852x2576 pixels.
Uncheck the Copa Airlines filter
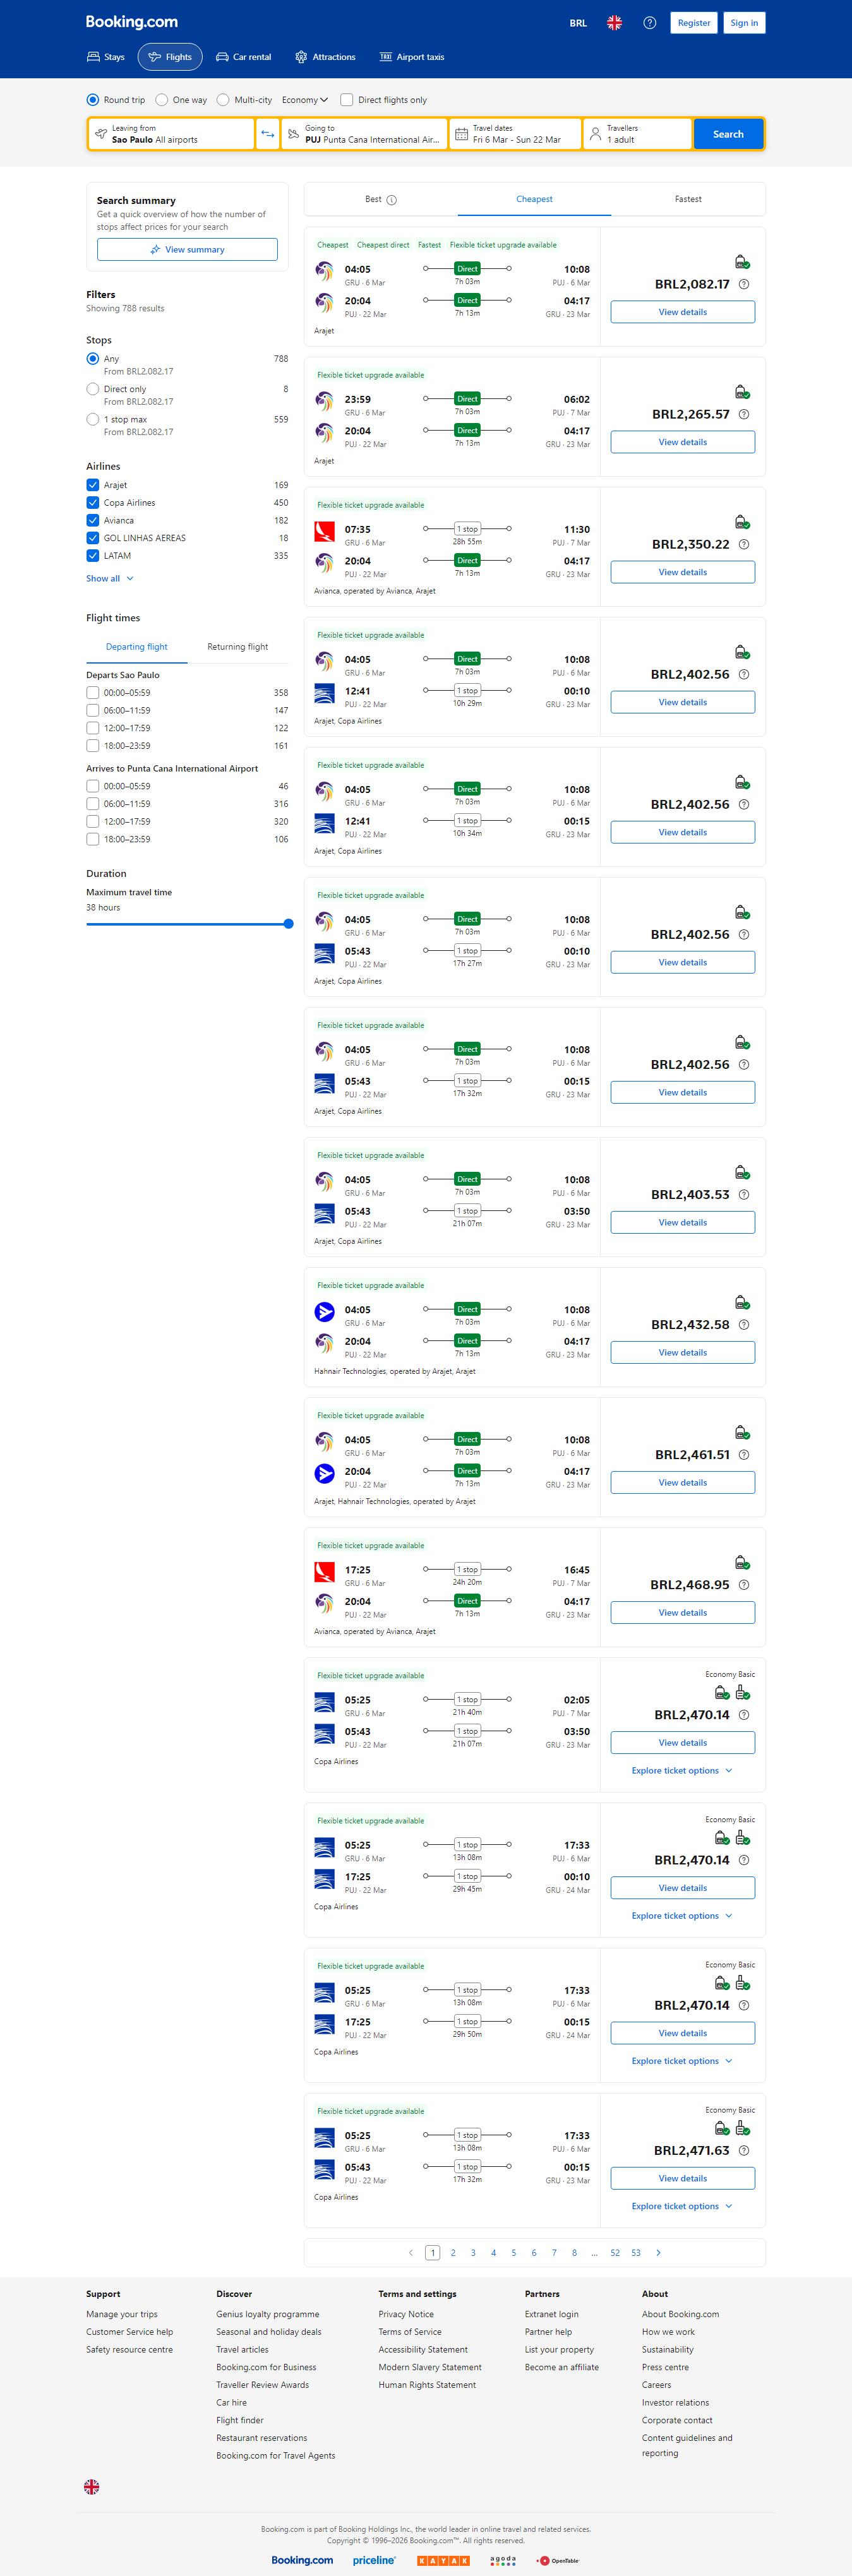pos(93,503)
